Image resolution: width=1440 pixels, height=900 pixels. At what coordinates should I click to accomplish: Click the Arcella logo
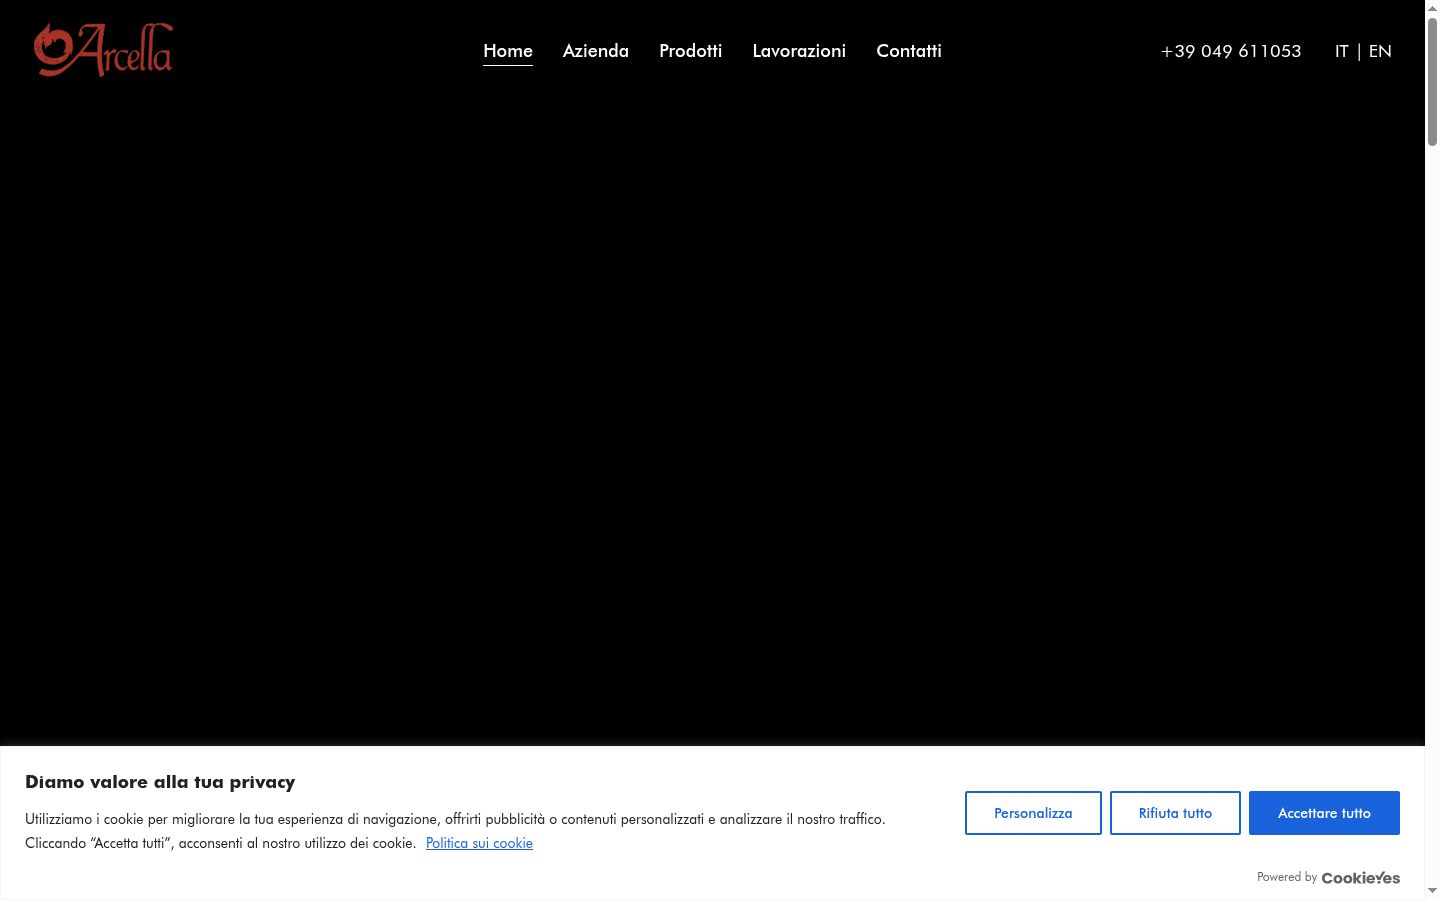pyautogui.click(x=103, y=50)
